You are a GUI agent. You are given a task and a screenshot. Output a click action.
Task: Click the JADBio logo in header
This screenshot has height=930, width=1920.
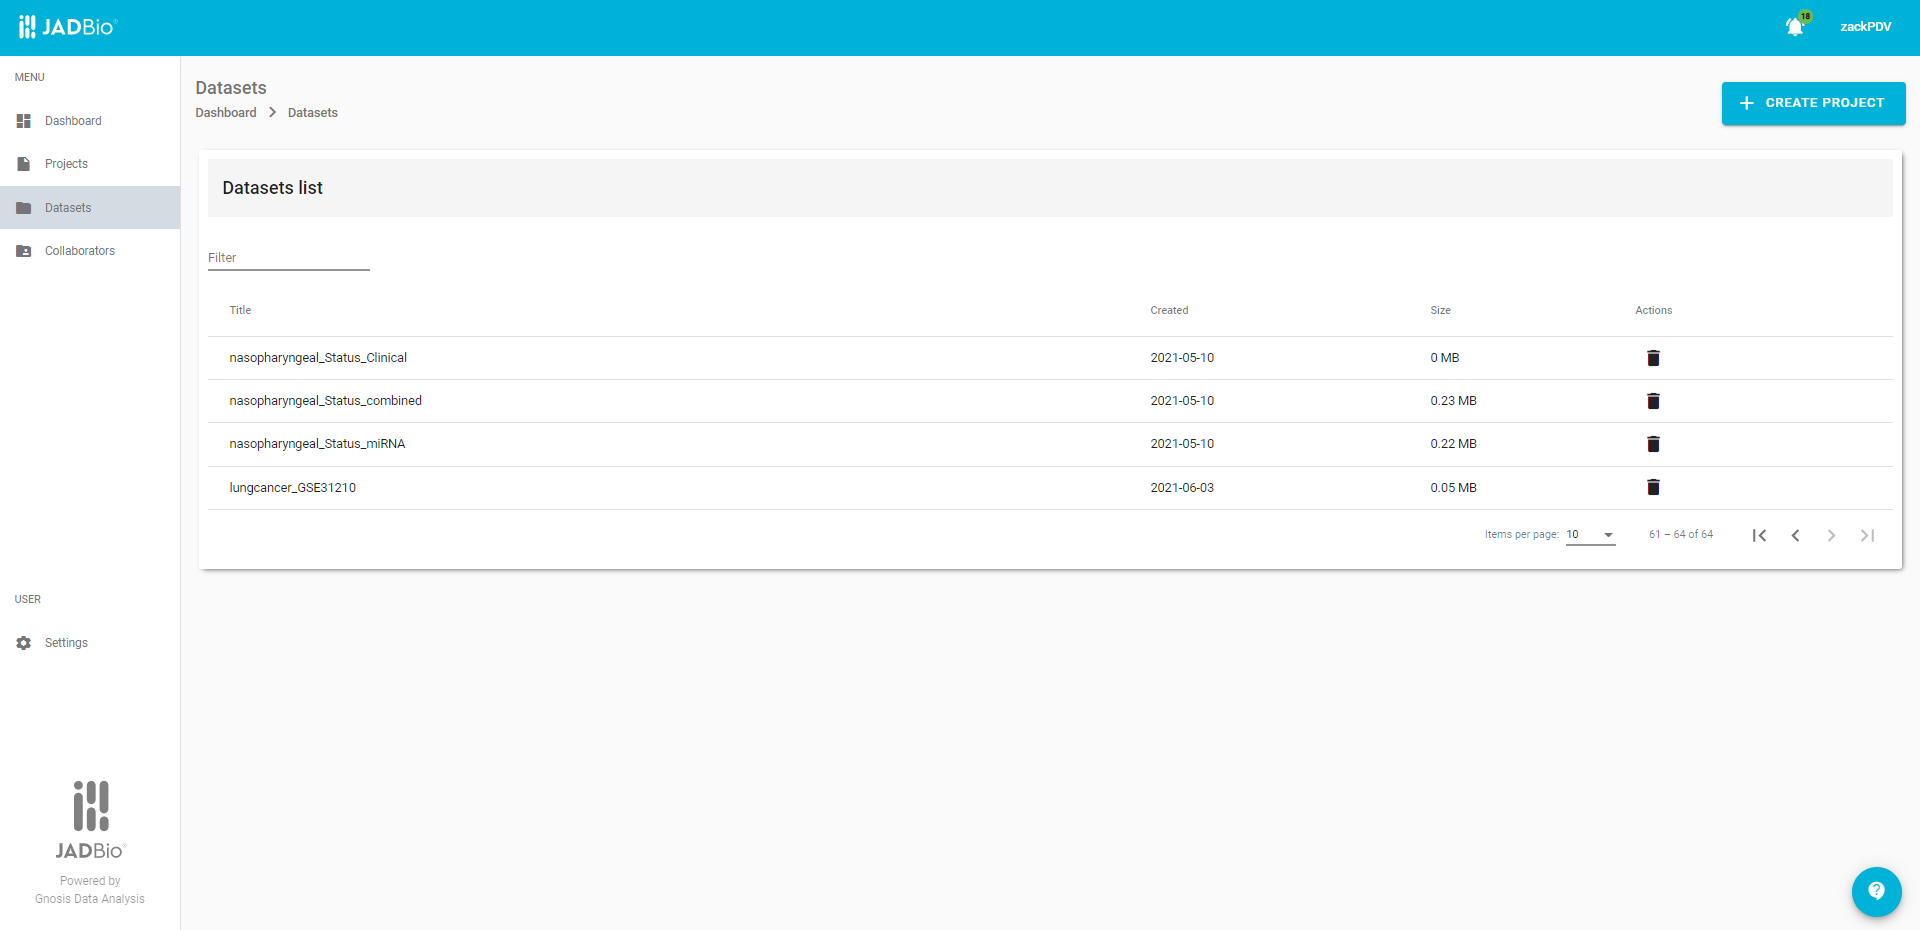click(x=67, y=27)
